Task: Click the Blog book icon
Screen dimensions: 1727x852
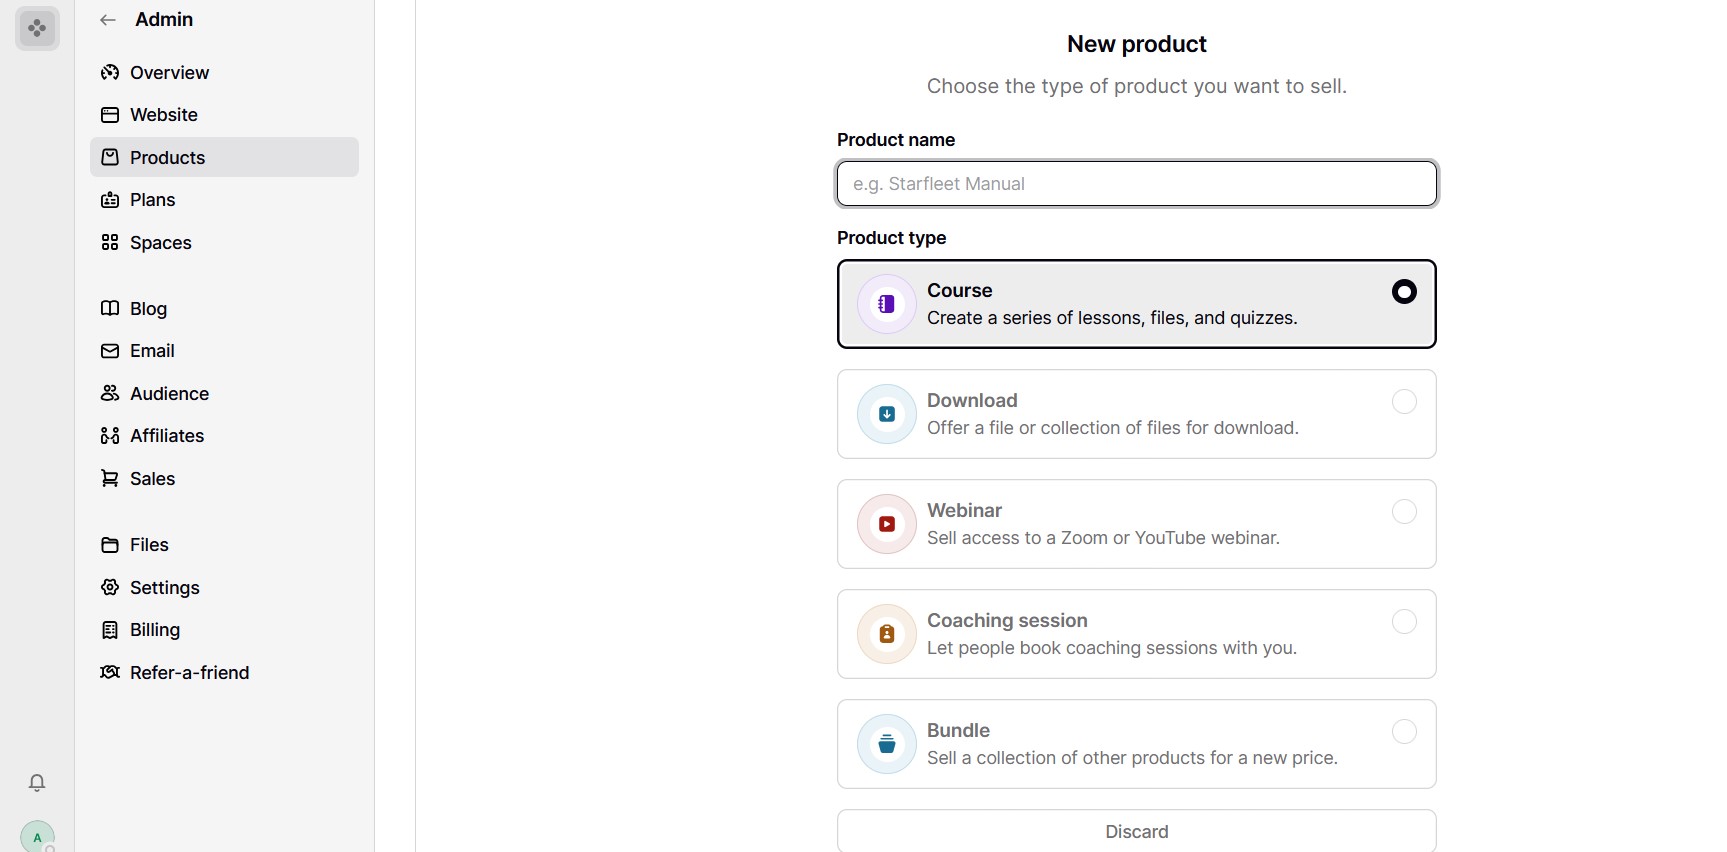Action: tap(110, 308)
